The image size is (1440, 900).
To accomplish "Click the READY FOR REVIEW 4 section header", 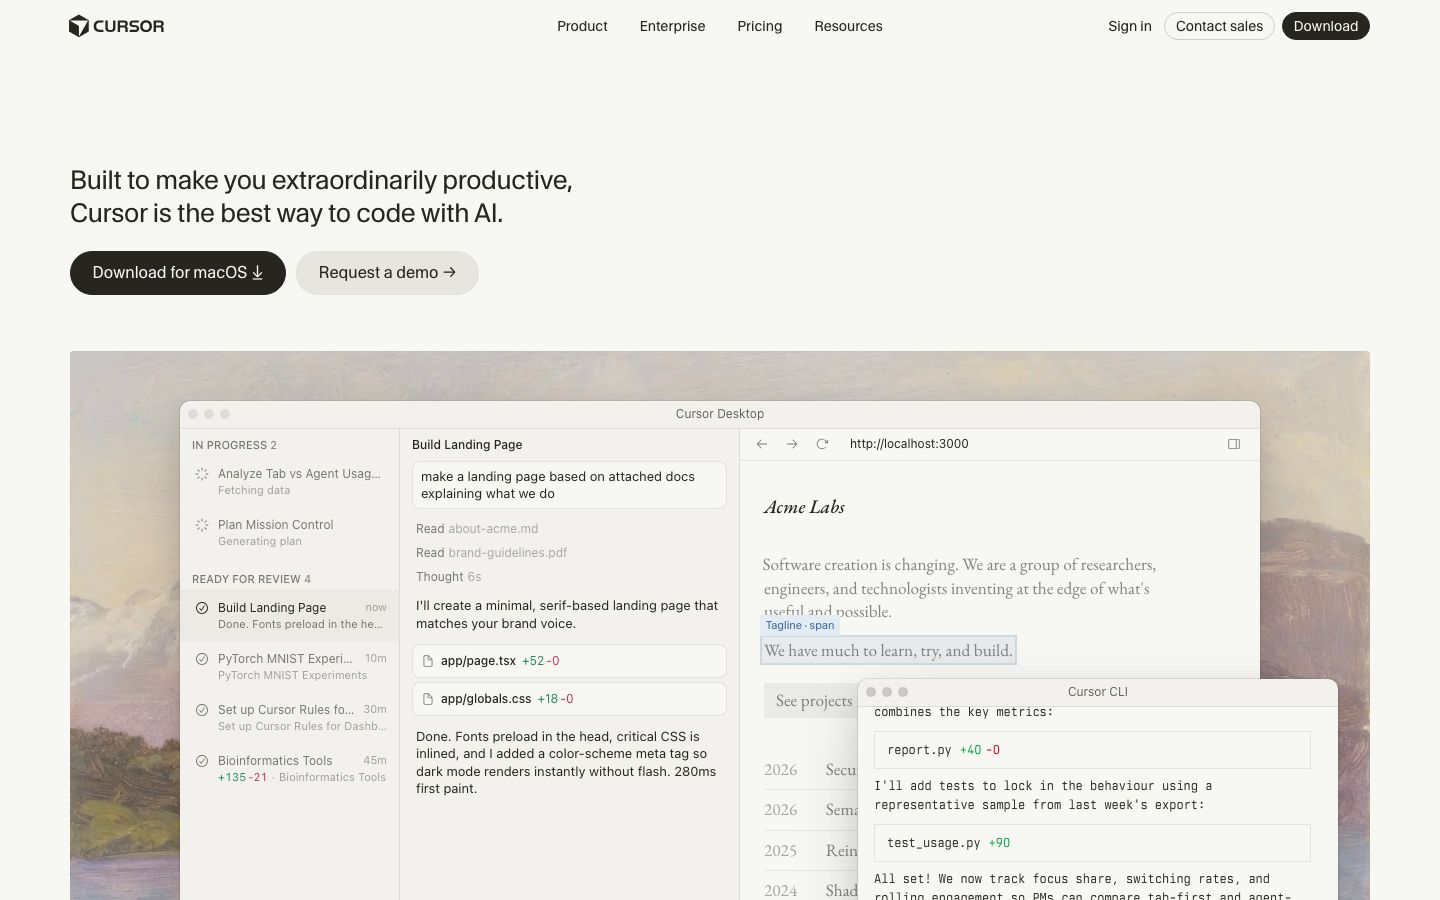I will point(251,579).
